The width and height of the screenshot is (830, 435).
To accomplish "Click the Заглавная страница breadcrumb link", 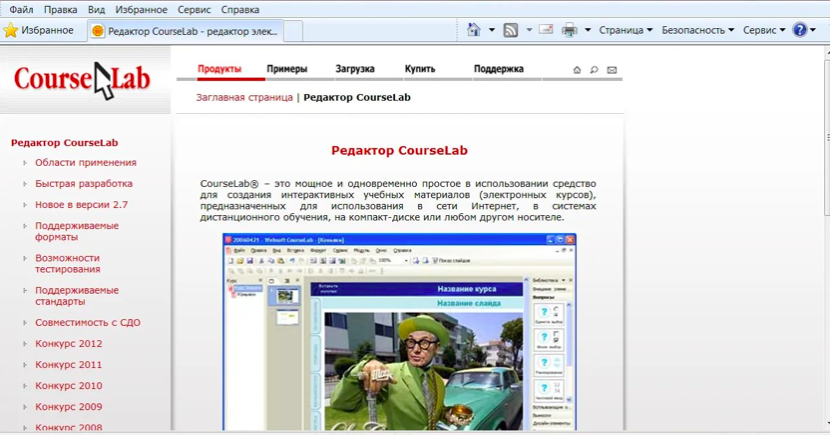I will tap(244, 97).
